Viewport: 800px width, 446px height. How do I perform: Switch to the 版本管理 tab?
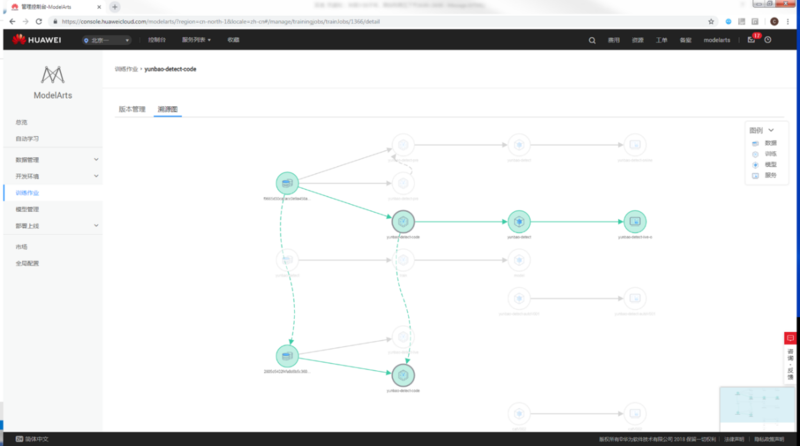pos(132,109)
